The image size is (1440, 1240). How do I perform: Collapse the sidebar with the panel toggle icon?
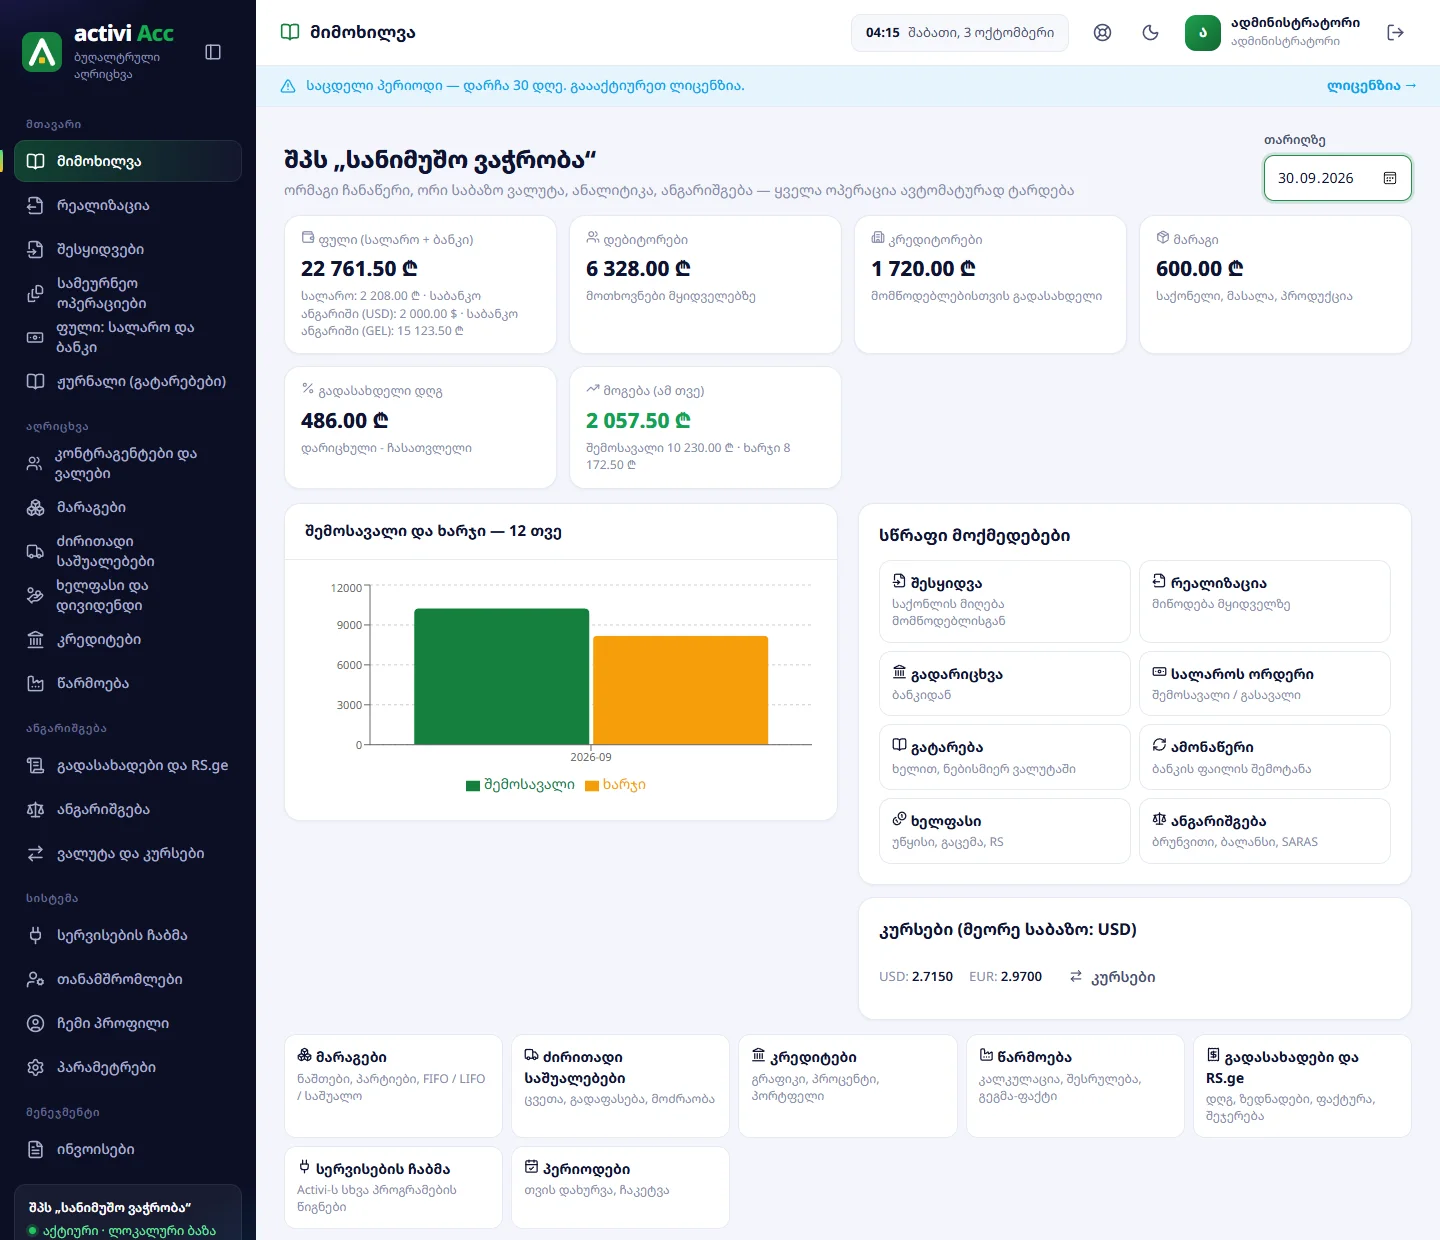pos(213,52)
